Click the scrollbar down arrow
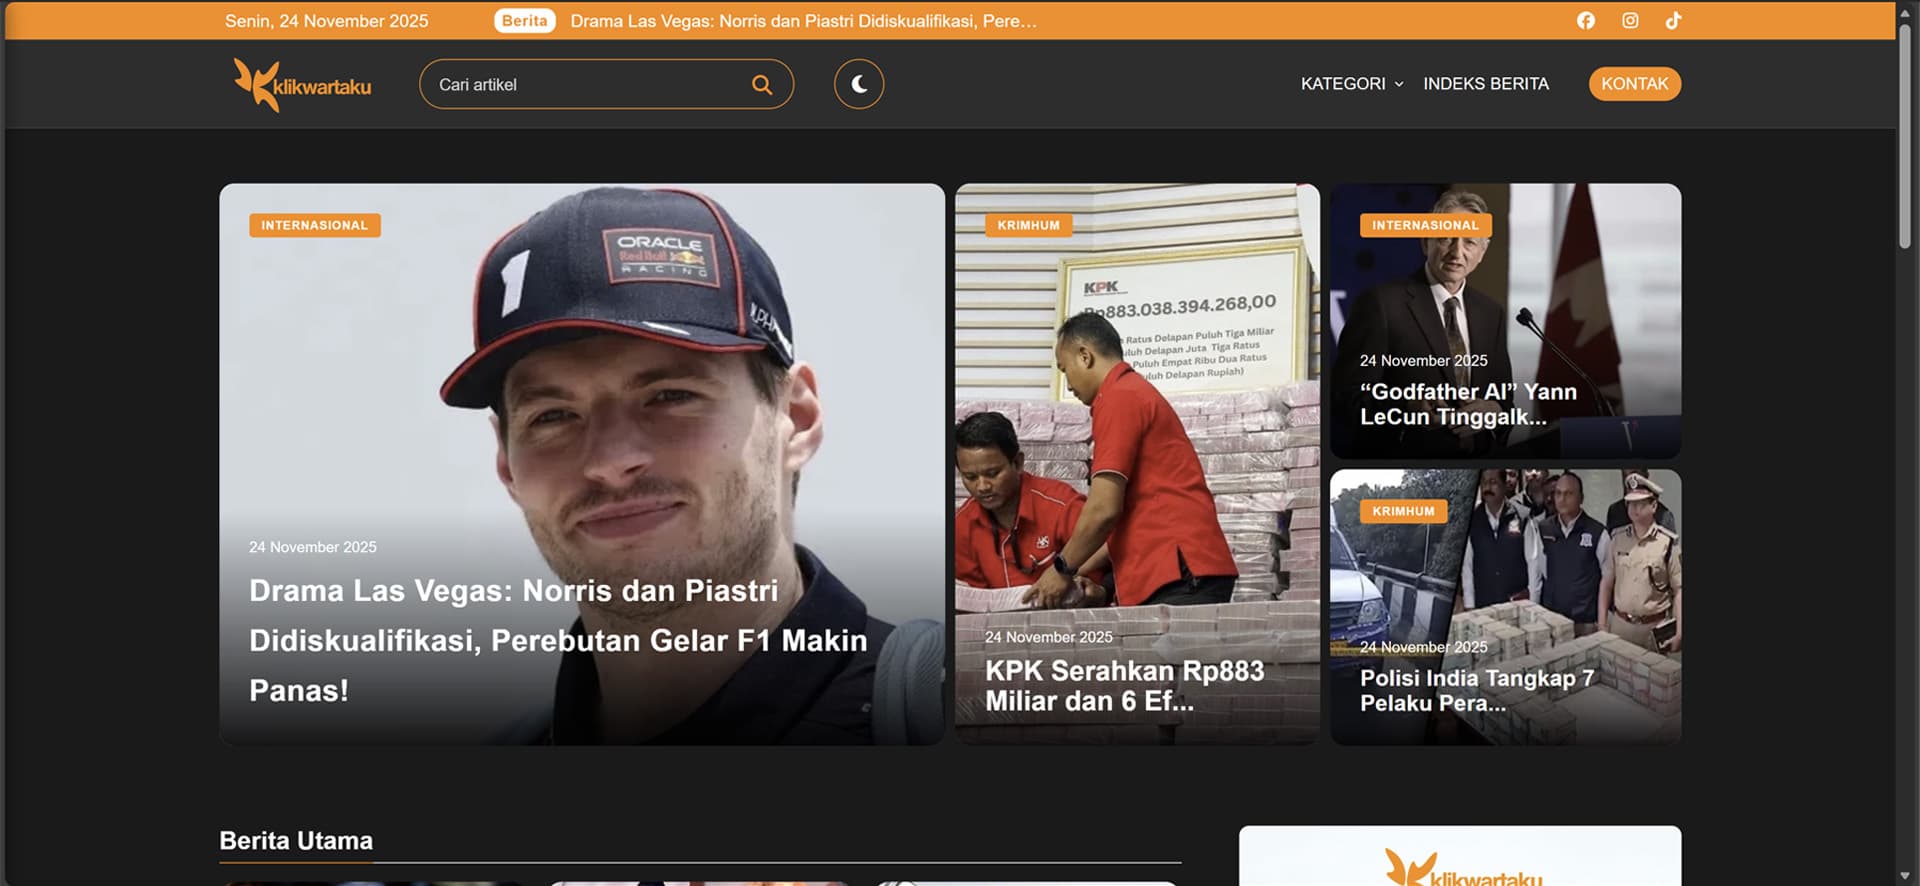This screenshot has width=1920, height=886. click(x=1905, y=876)
